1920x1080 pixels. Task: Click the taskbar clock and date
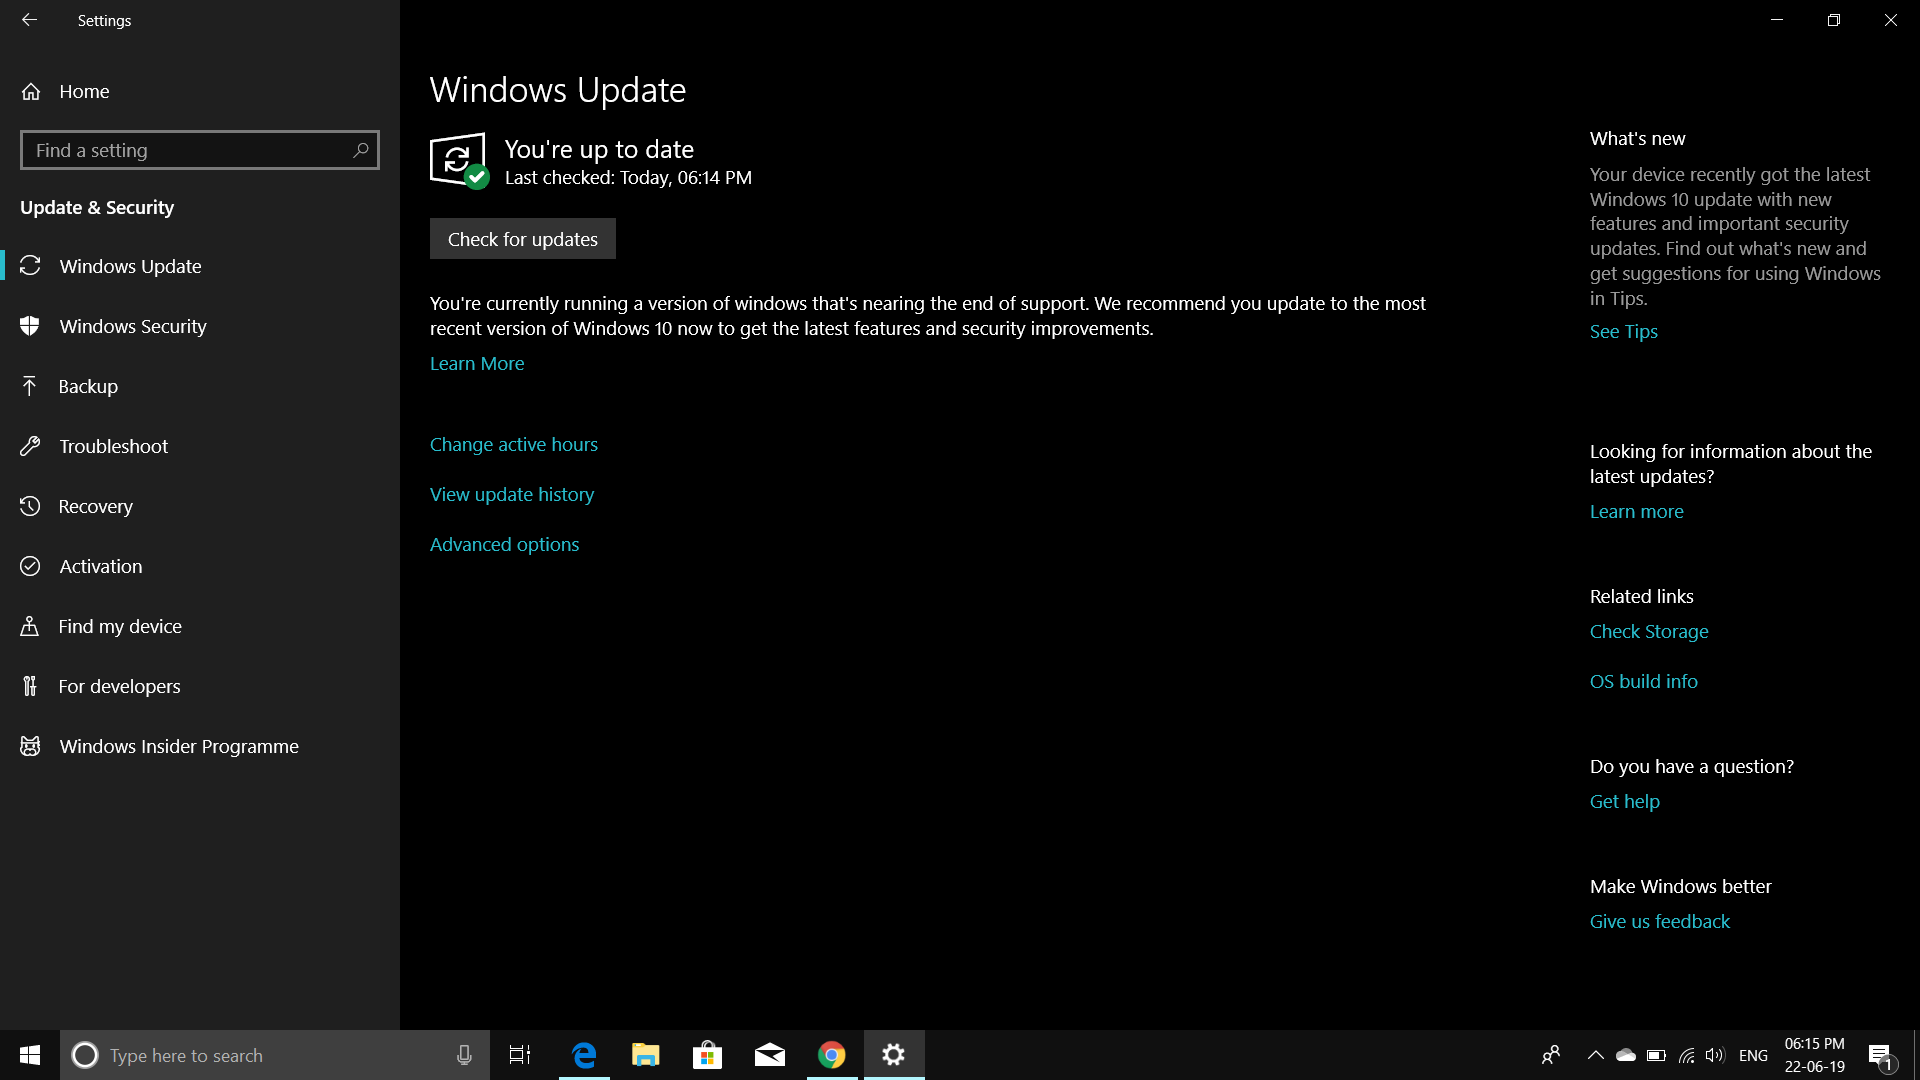(x=1815, y=1055)
